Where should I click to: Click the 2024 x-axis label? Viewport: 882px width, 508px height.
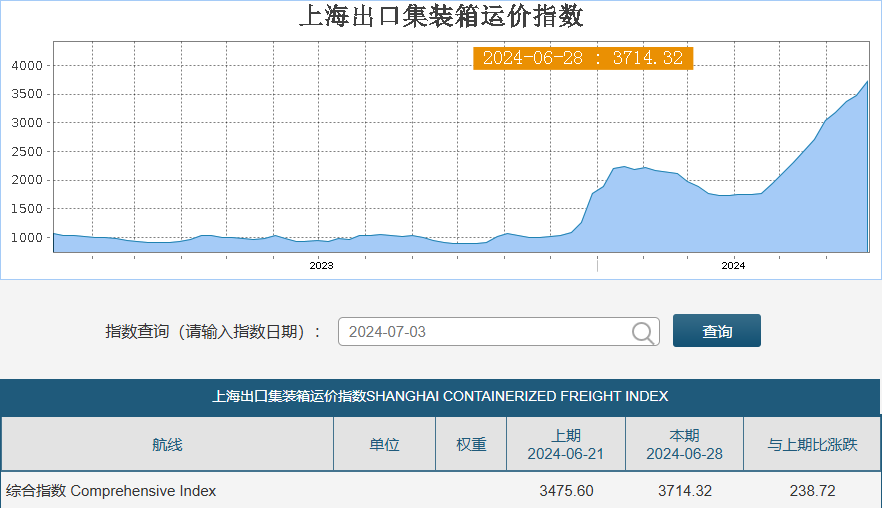(733, 266)
